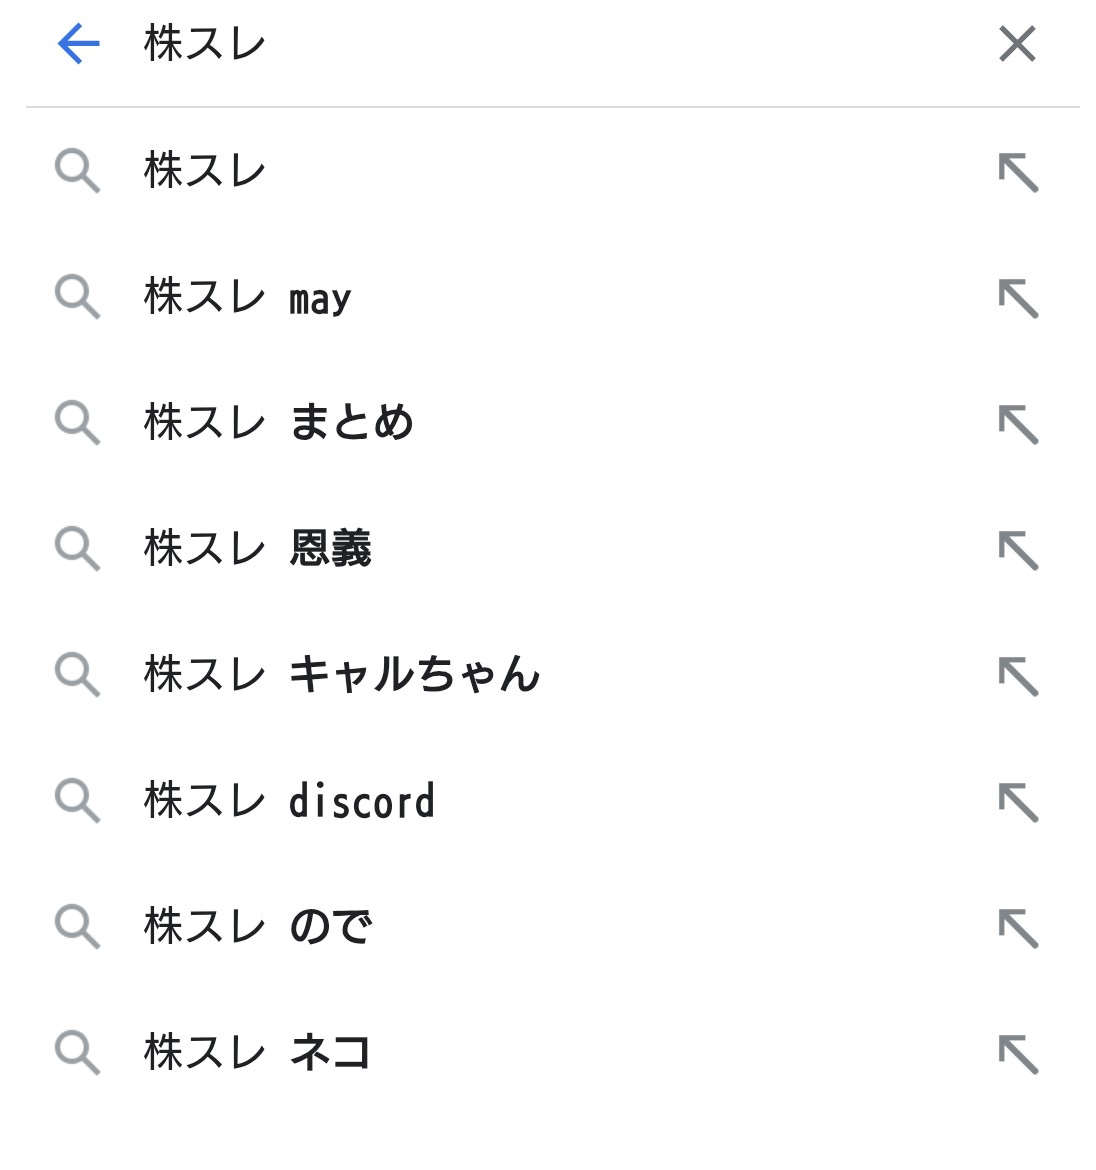
Task: Open suggestion 株スレ キャルちゃん
Action: [x=342, y=675]
